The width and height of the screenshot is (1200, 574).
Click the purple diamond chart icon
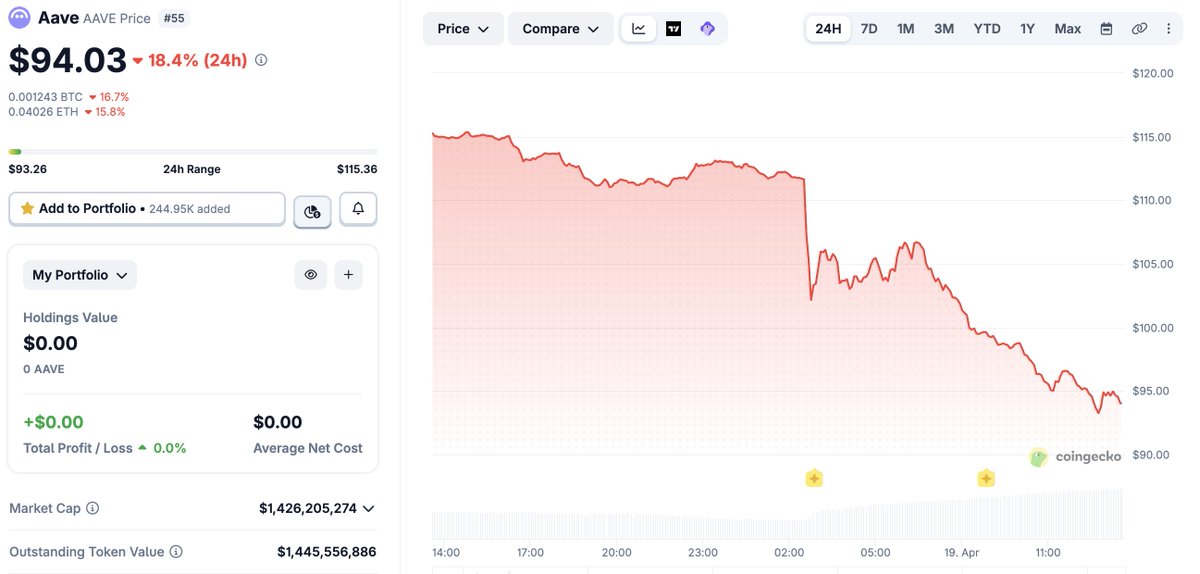pyautogui.click(x=707, y=29)
